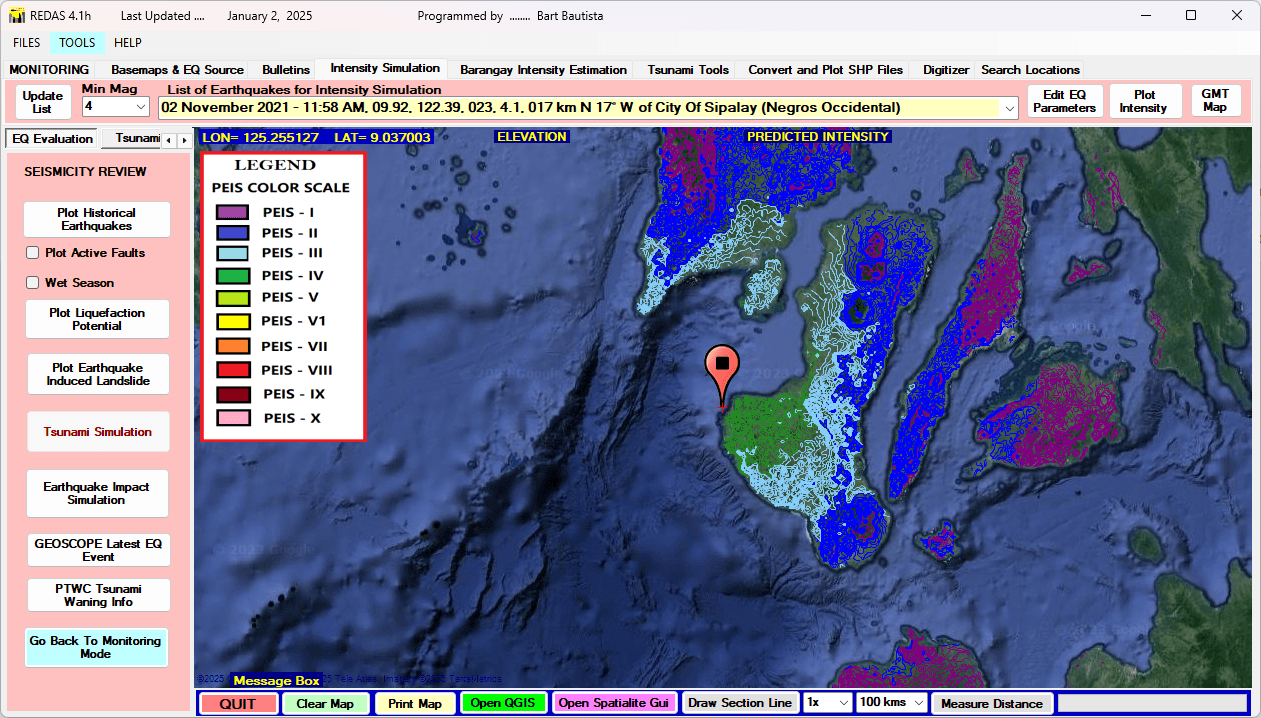Start the Tsunami Simulation from side panel
The height and width of the screenshot is (718, 1261).
[x=97, y=432]
